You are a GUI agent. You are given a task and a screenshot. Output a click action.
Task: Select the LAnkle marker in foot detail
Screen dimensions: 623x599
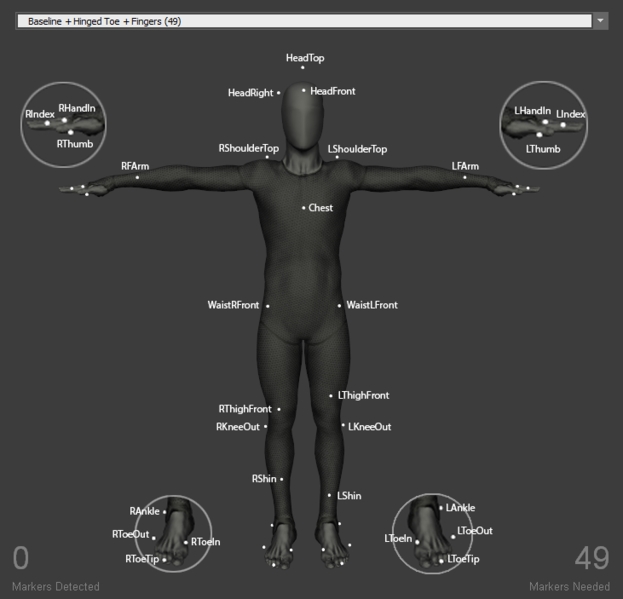[x=441, y=508]
